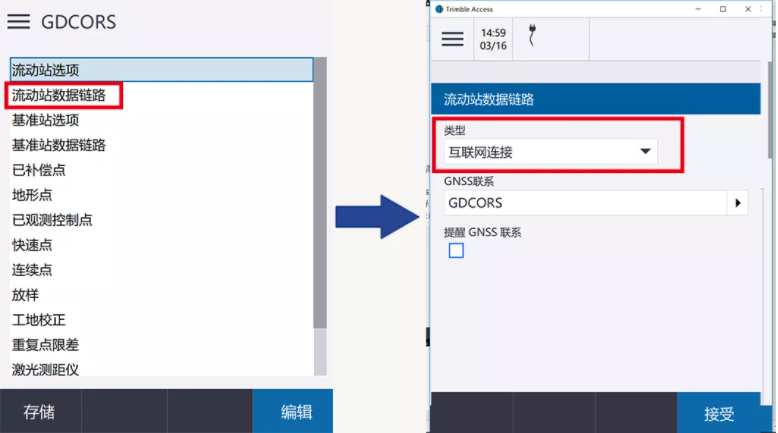Select 流动站数据链路 in the list
This screenshot has width=778, height=433.
(x=60, y=95)
